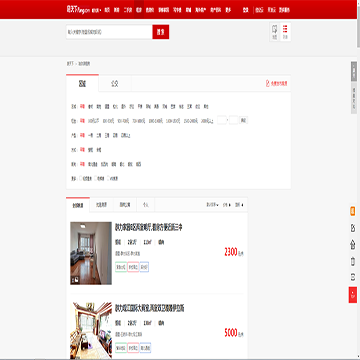Click the free rental posting icon link
360x360 pixels.
(x=276, y=84)
